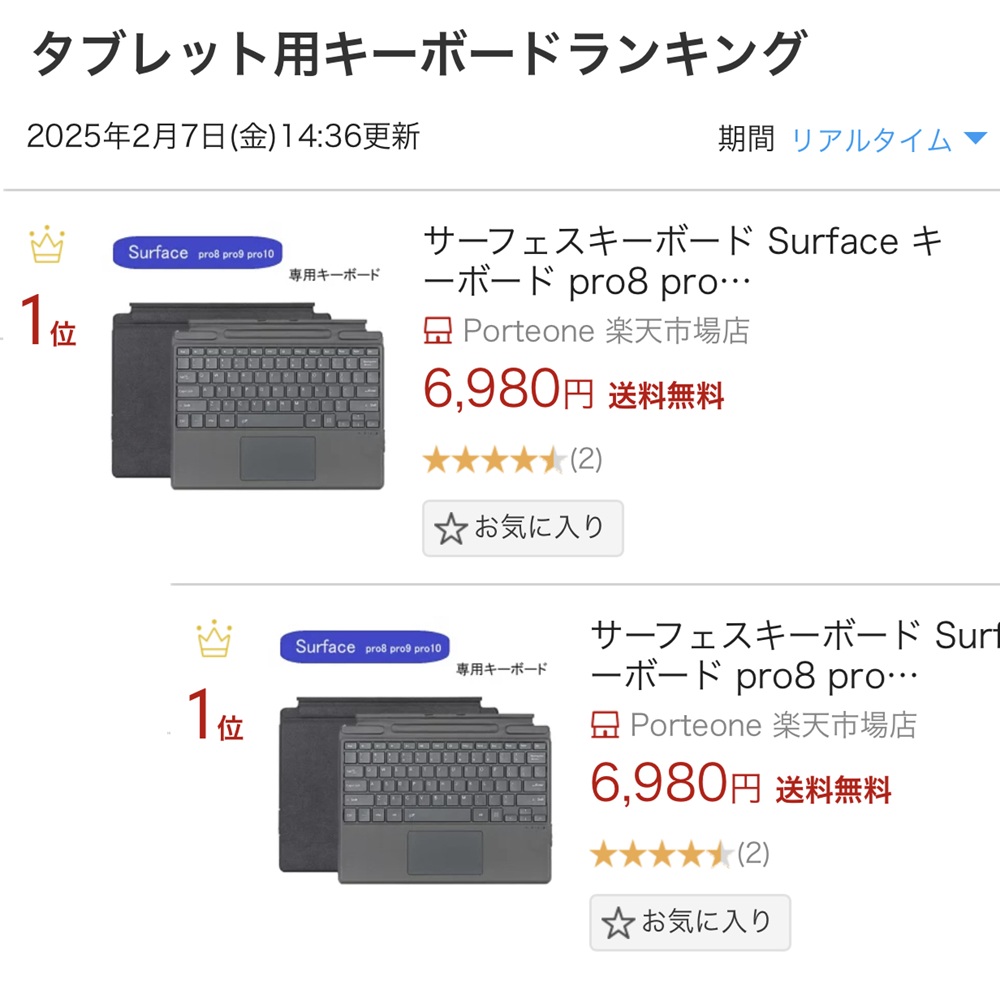Click the crown icon of the lower listing

coord(214,639)
